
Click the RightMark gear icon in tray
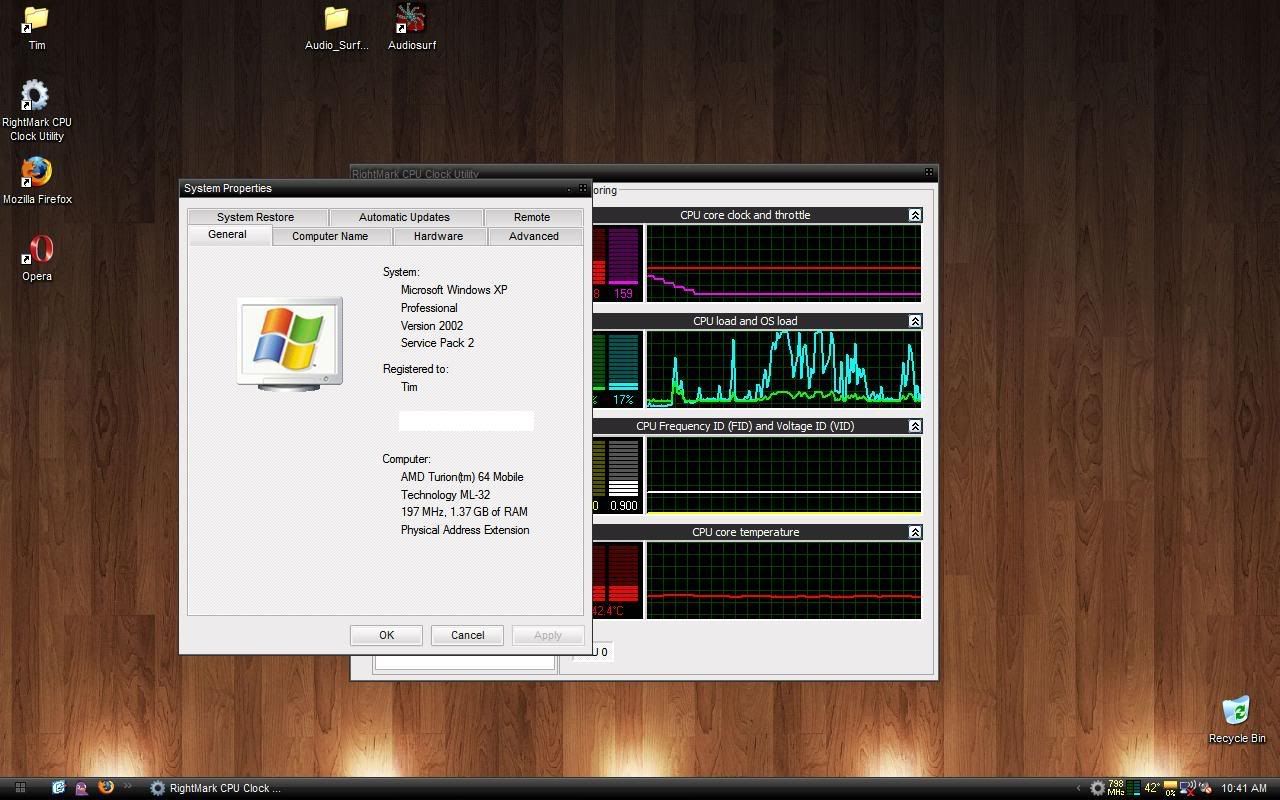1097,788
